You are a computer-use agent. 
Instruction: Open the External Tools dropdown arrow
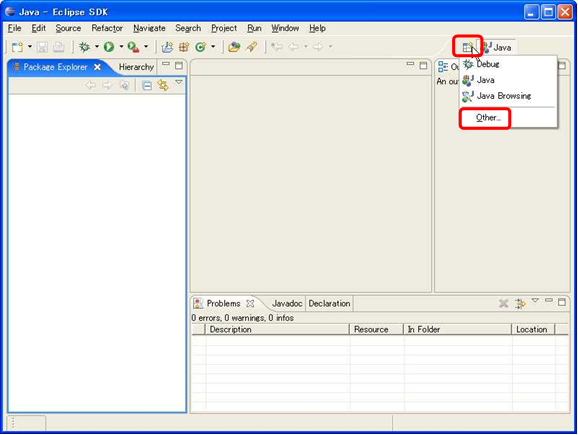coord(146,46)
